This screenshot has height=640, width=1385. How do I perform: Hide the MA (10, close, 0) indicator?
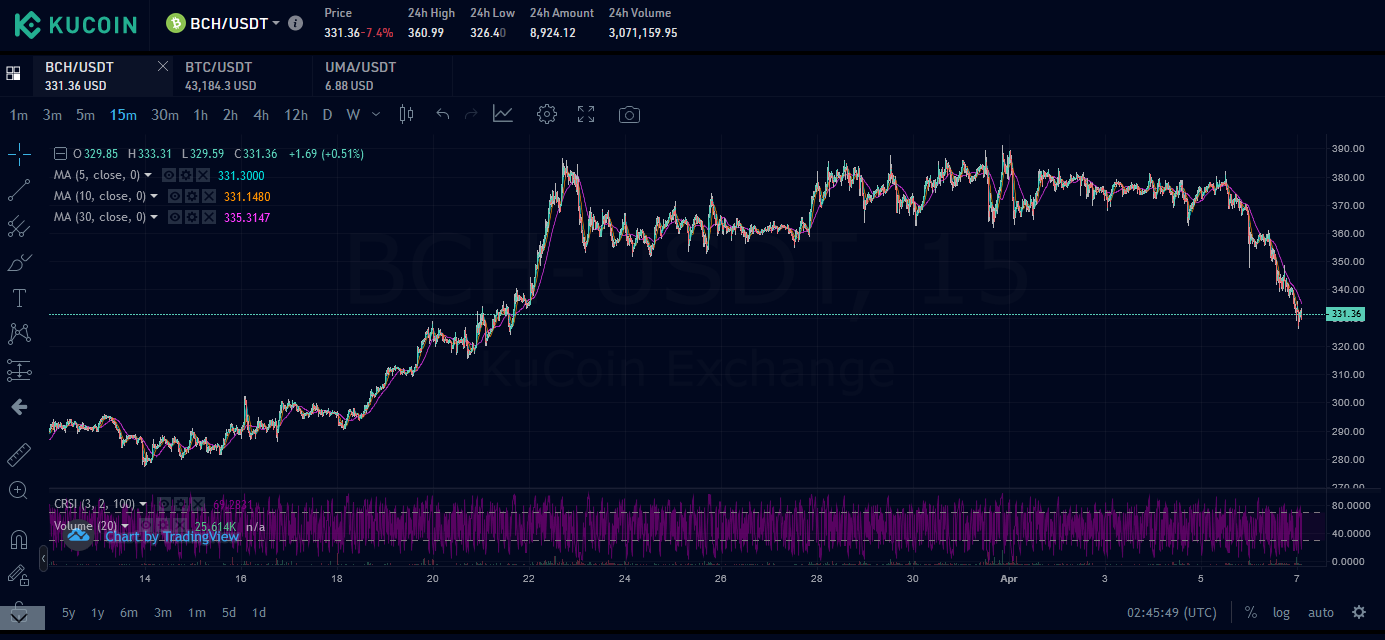tap(174, 196)
